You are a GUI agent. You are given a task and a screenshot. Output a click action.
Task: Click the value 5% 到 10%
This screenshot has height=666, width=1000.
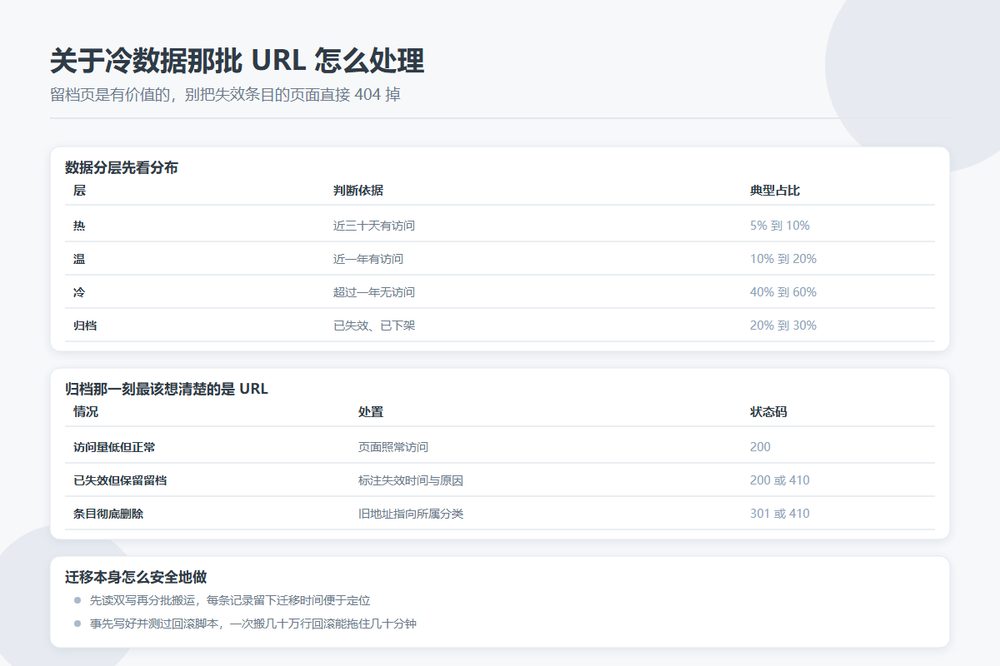pos(779,225)
